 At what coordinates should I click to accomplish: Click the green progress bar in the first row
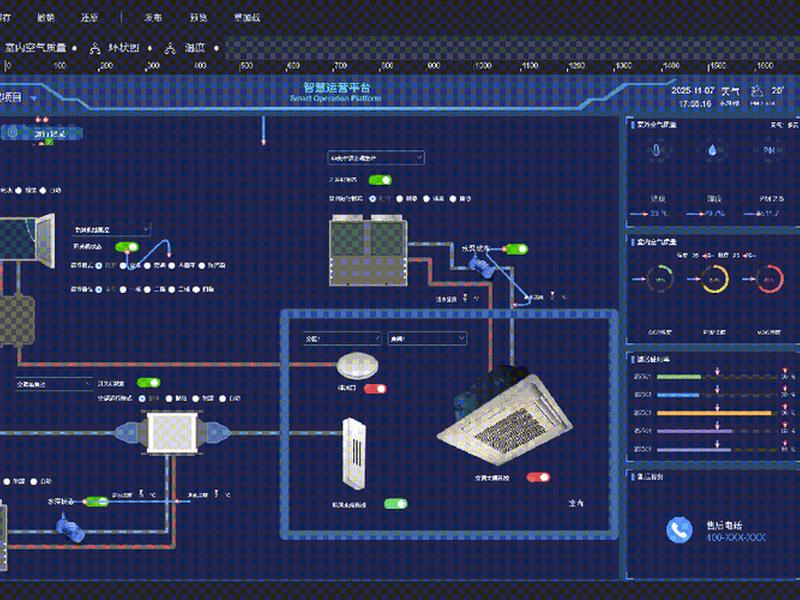679,377
